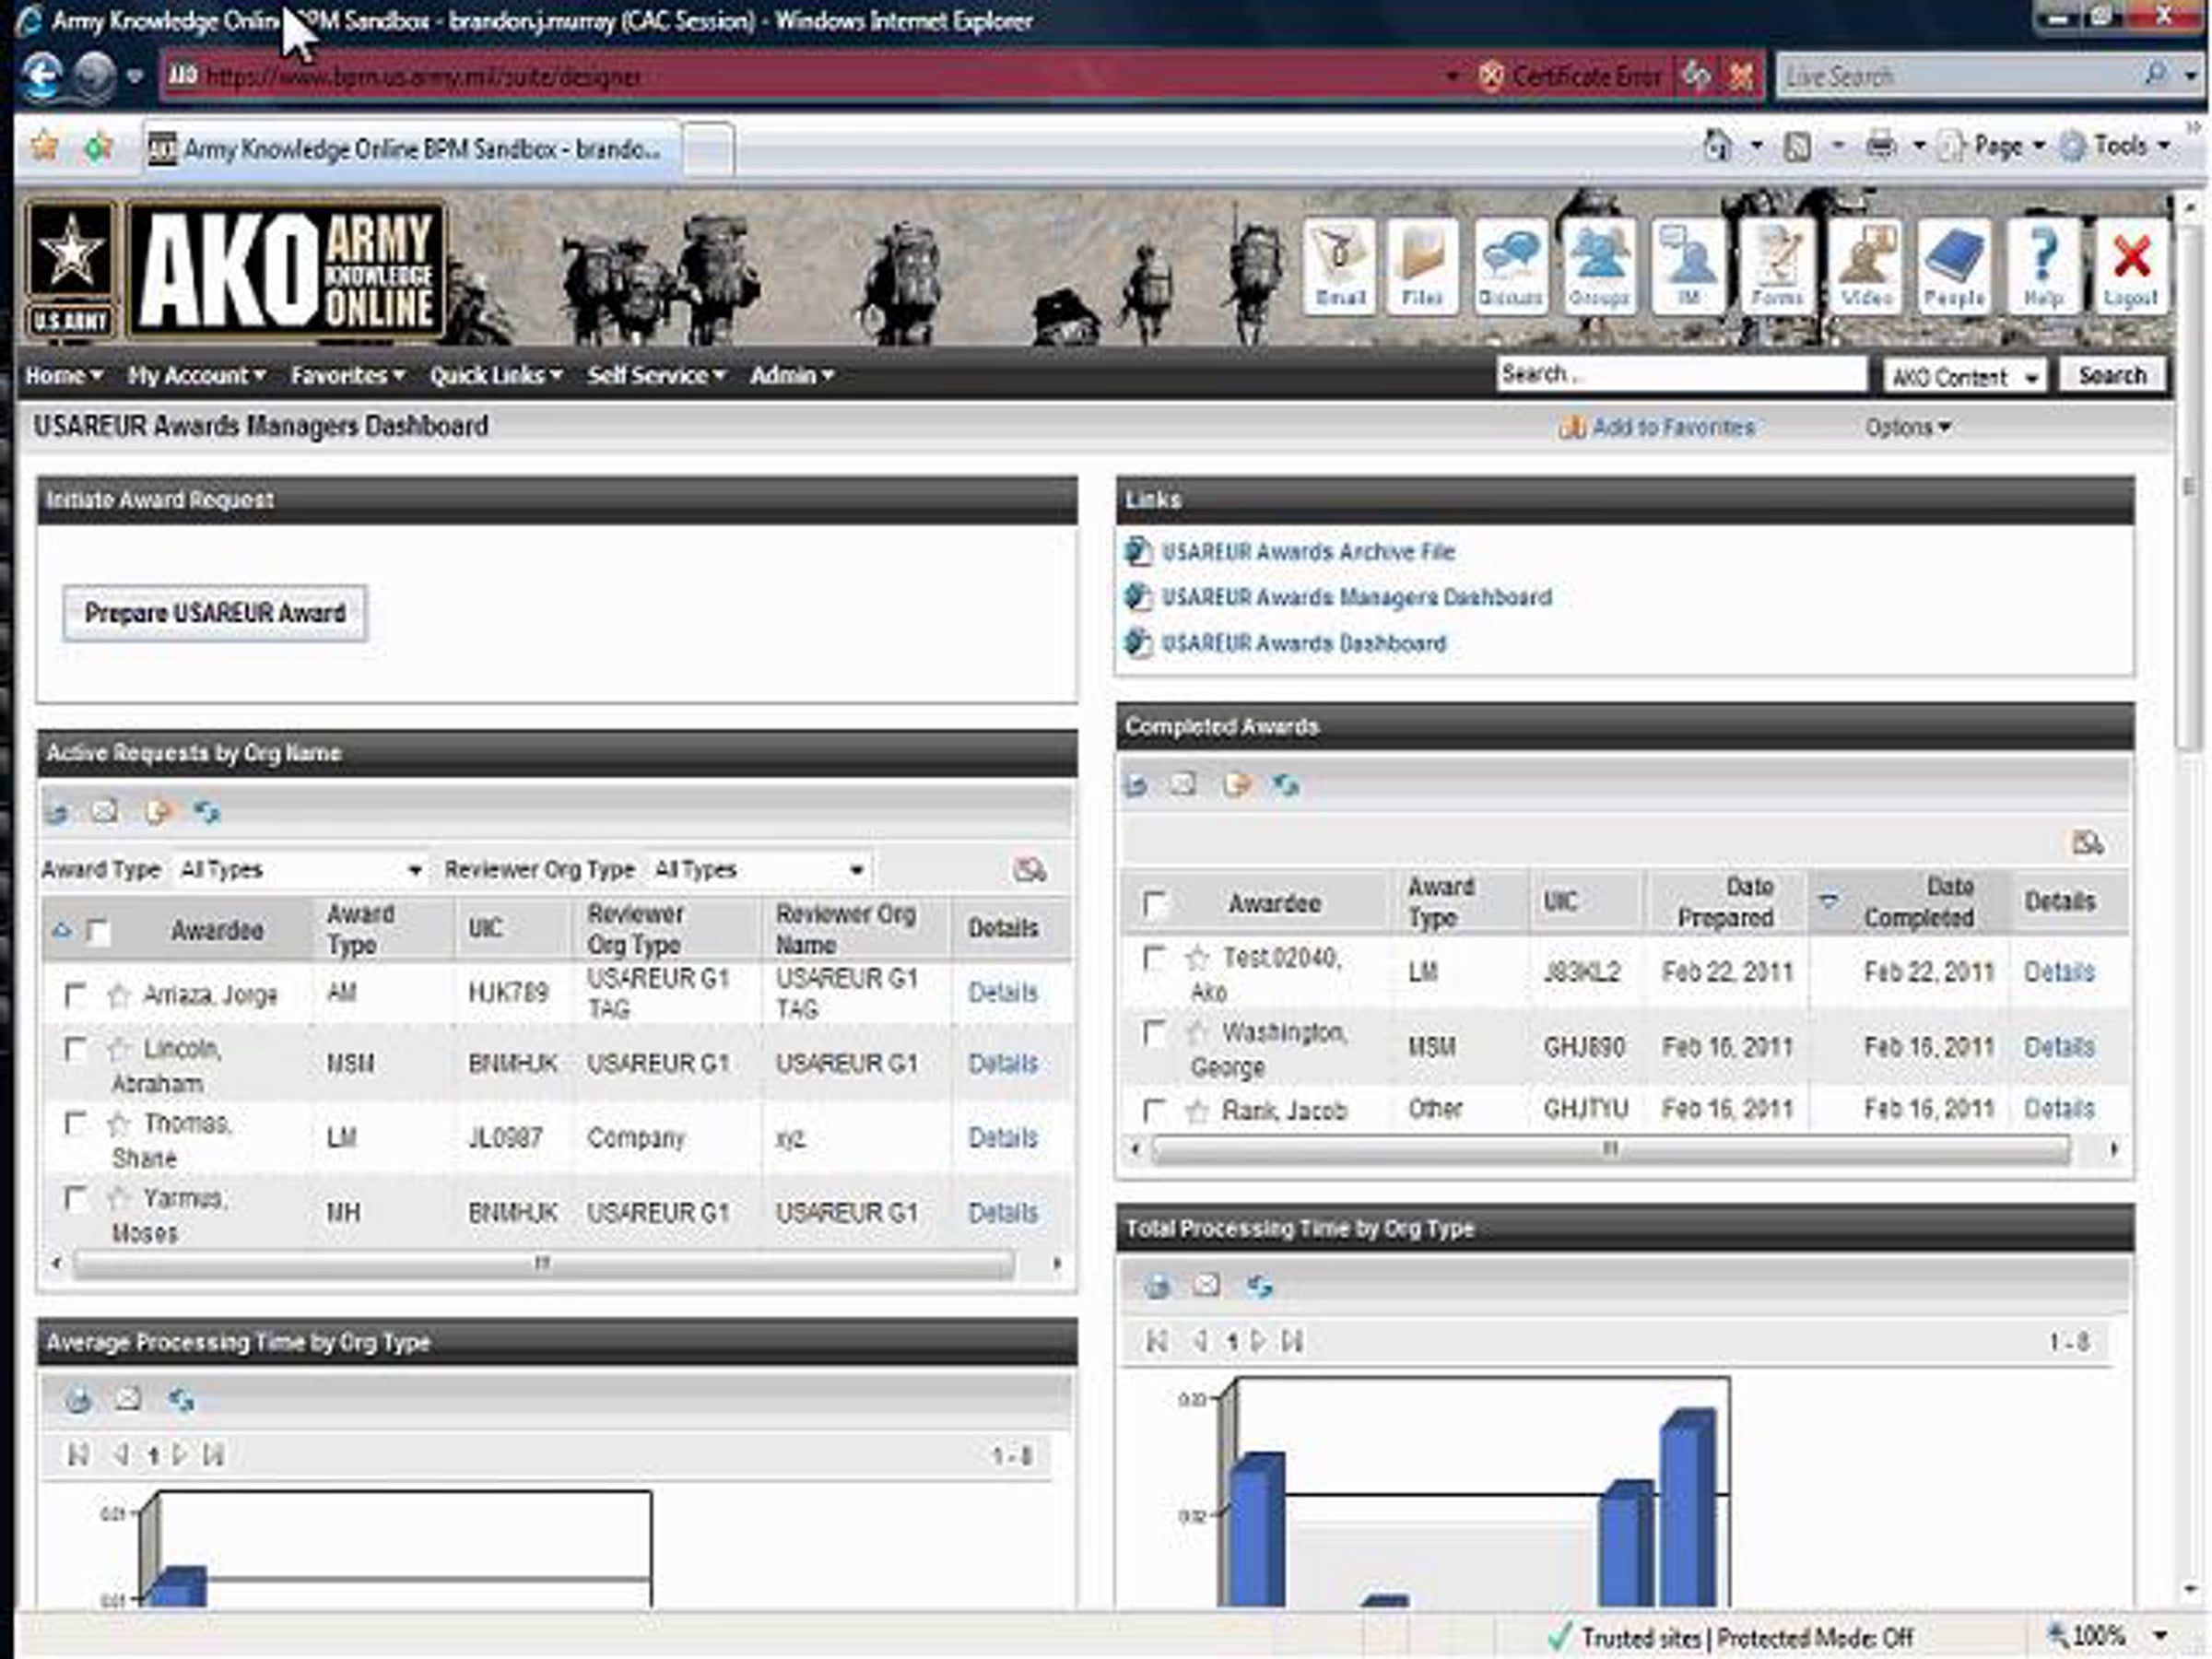Open the AKO Email icon
The height and width of the screenshot is (1659, 2212).
tap(1339, 264)
